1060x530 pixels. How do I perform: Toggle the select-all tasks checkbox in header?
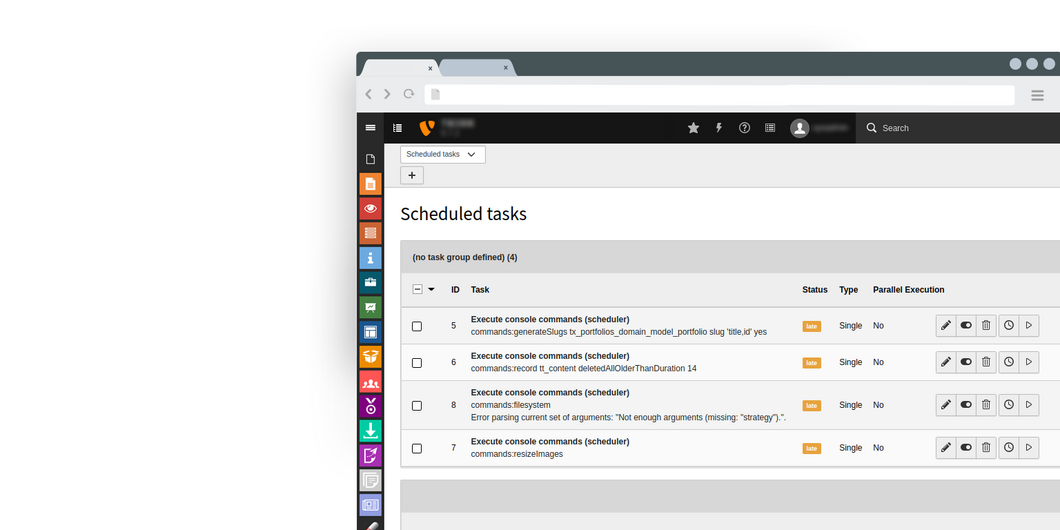pyautogui.click(x=417, y=289)
